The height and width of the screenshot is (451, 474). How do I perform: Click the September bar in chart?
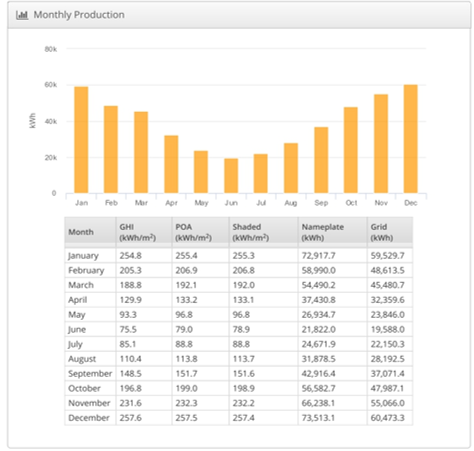click(x=321, y=160)
